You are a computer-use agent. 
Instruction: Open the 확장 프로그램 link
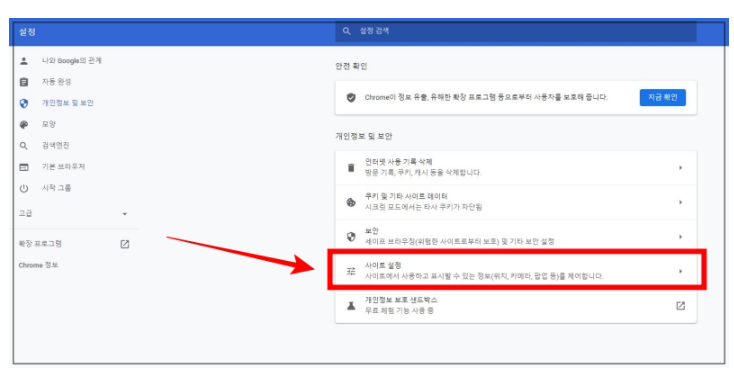click(x=40, y=244)
